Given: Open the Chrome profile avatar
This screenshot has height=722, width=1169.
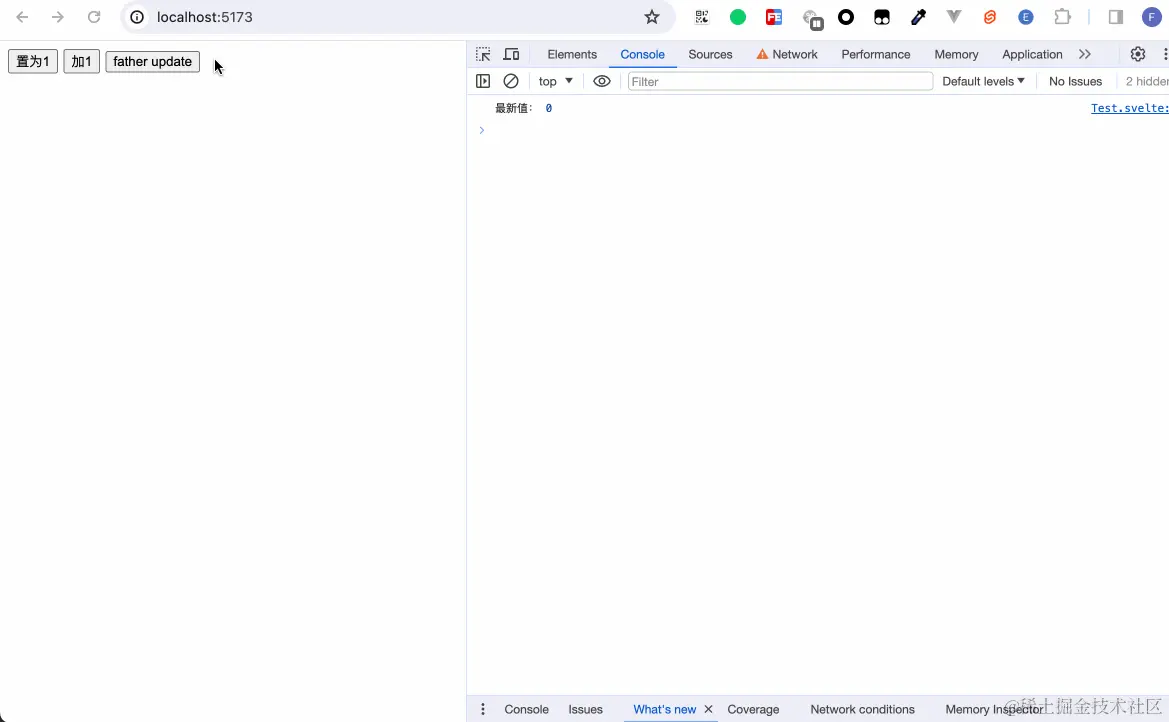Looking at the screenshot, I should pos(1152,17).
